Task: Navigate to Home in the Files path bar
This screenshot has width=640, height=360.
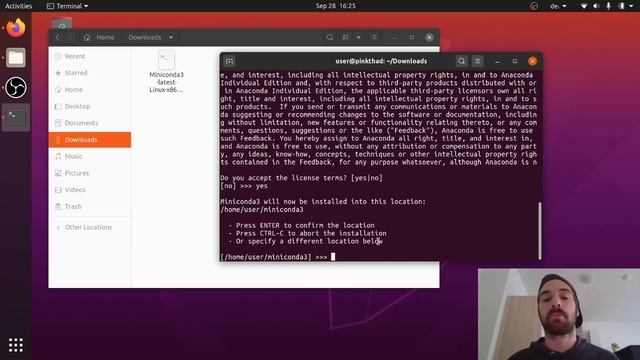Action: click(x=100, y=37)
